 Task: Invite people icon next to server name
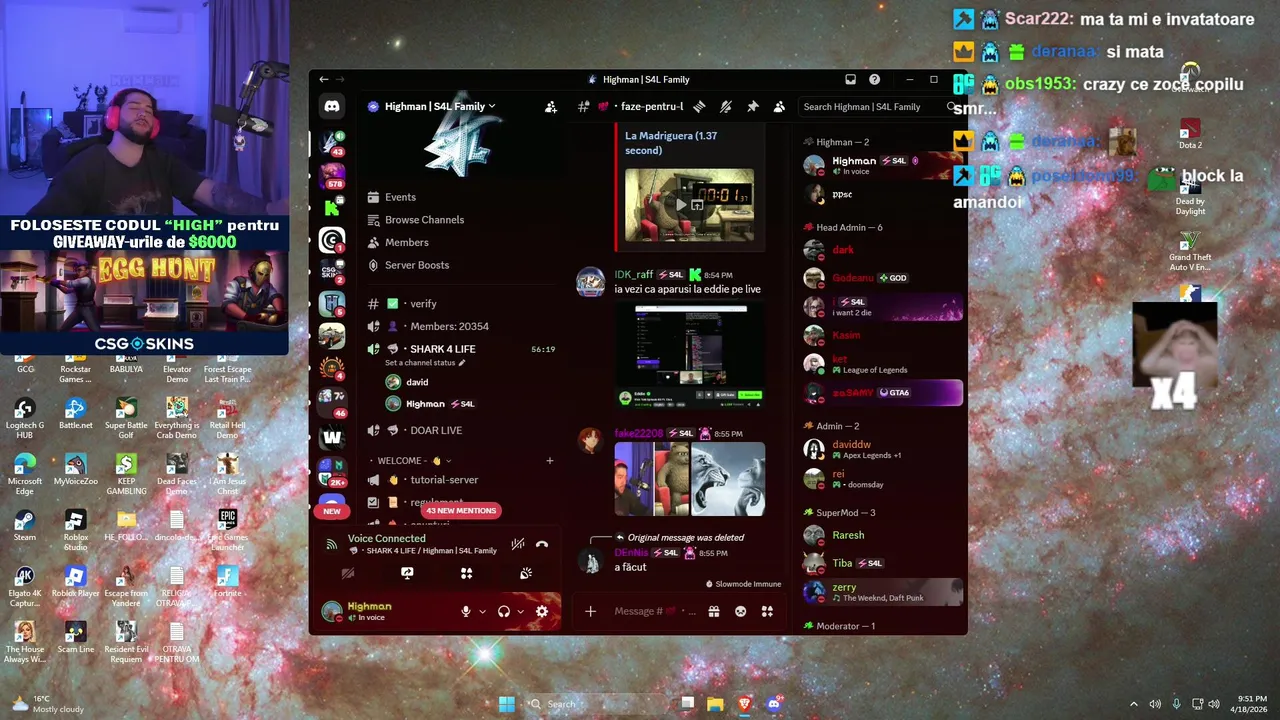pyautogui.click(x=550, y=107)
